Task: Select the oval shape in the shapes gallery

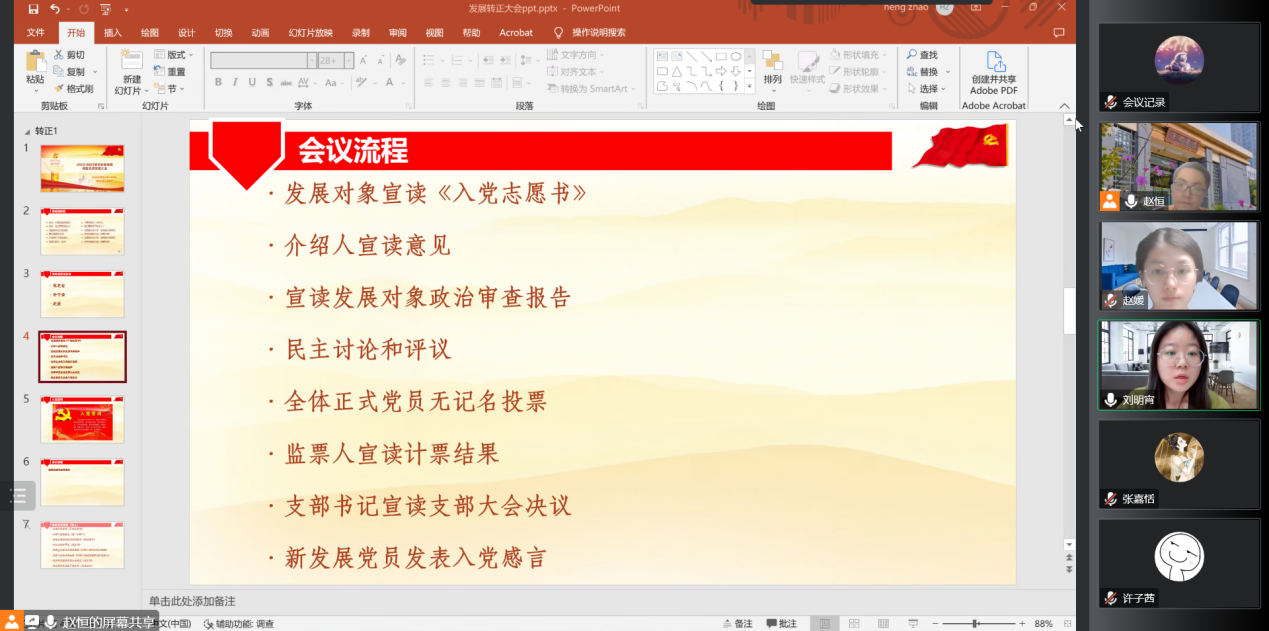Action: tap(737, 56)
